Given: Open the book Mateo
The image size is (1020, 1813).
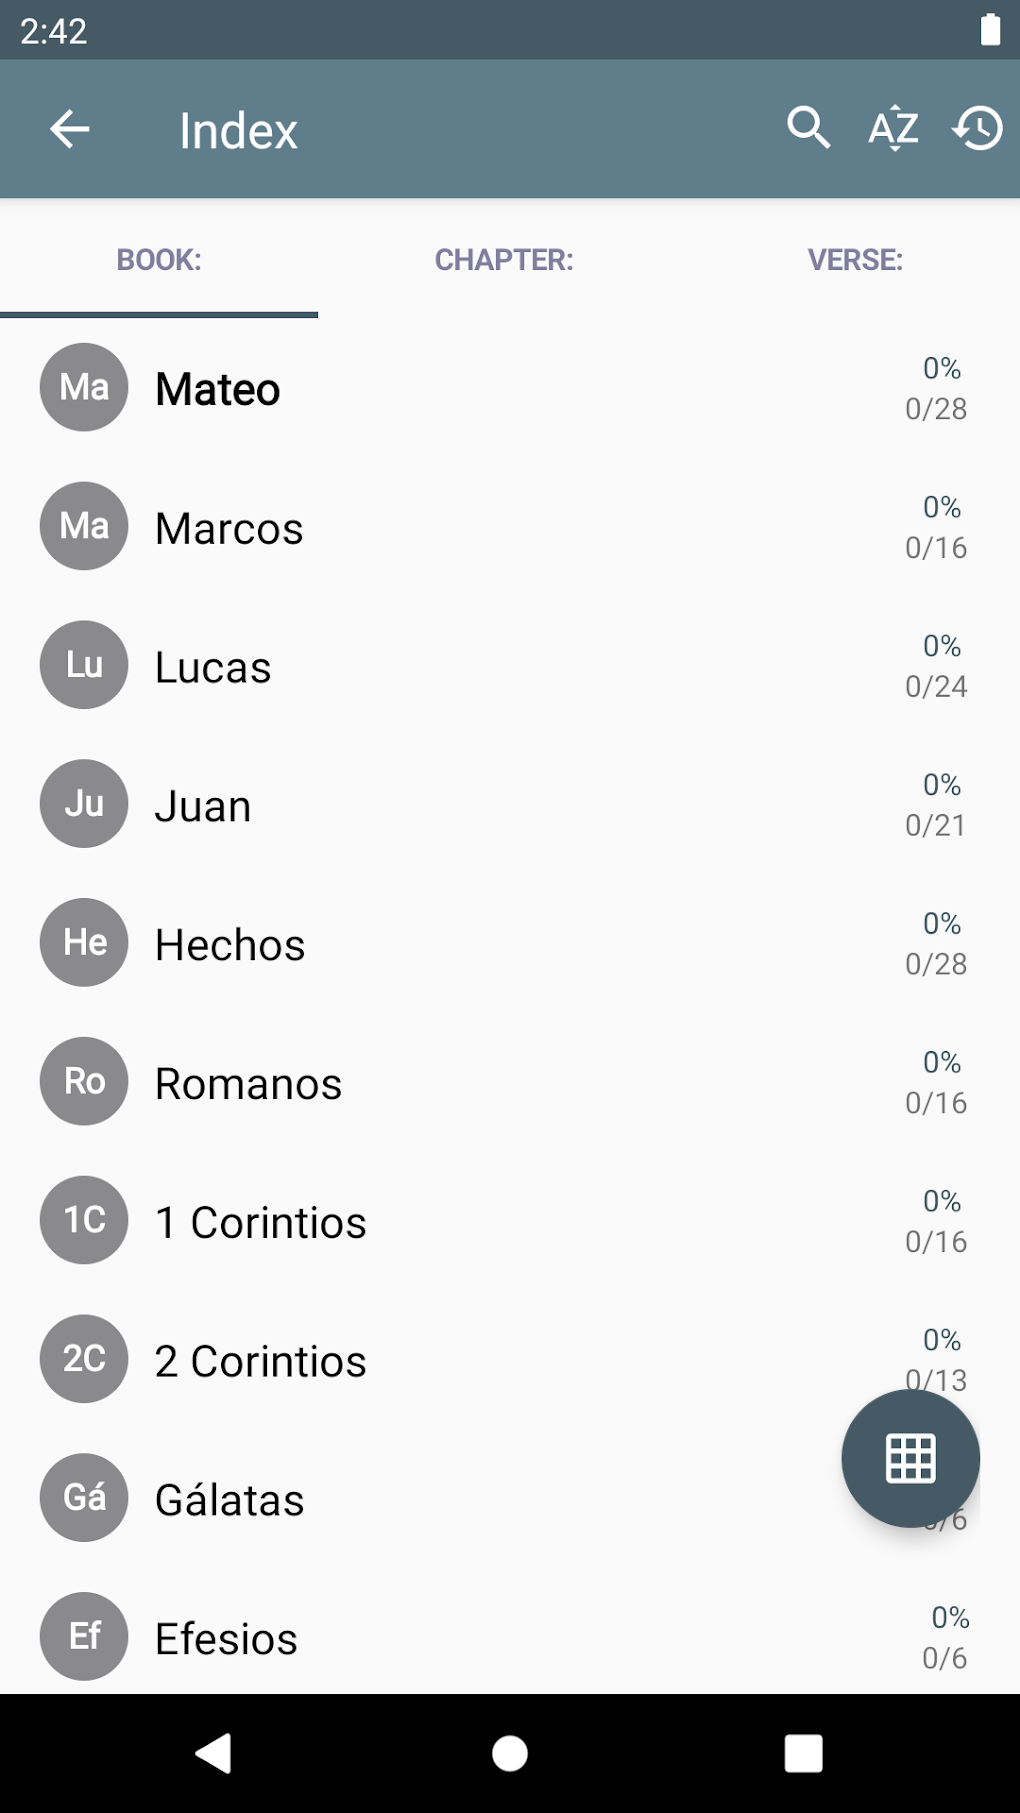Looking at the screenshot, I should click(x=218, y=389).
